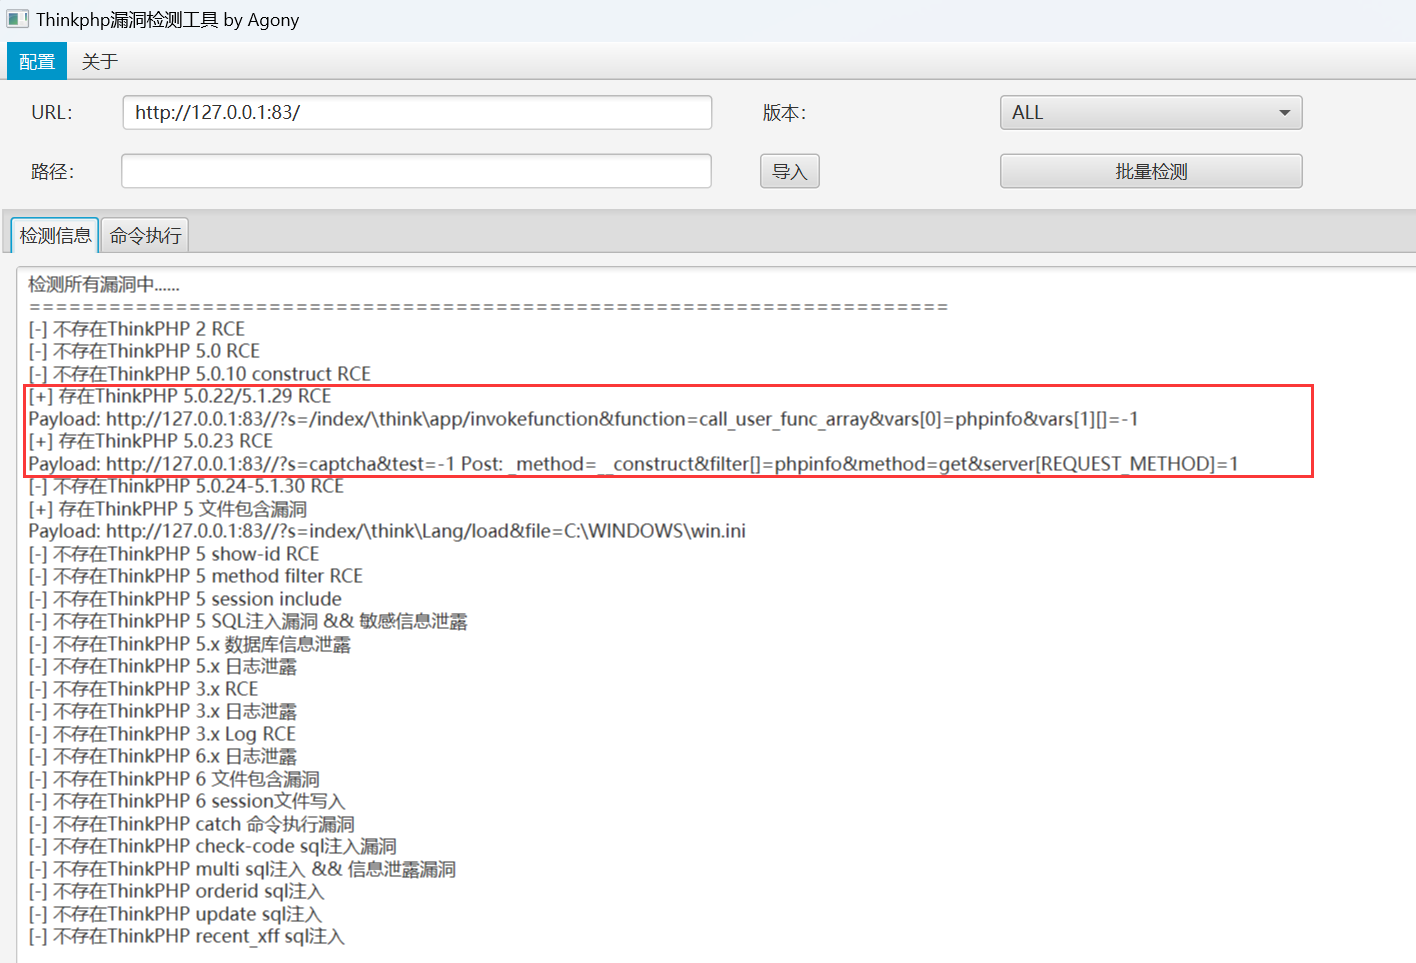Switch to the 命令执行 tab
The height and width of the screenshot is (963, 1416).
[145, 235]
